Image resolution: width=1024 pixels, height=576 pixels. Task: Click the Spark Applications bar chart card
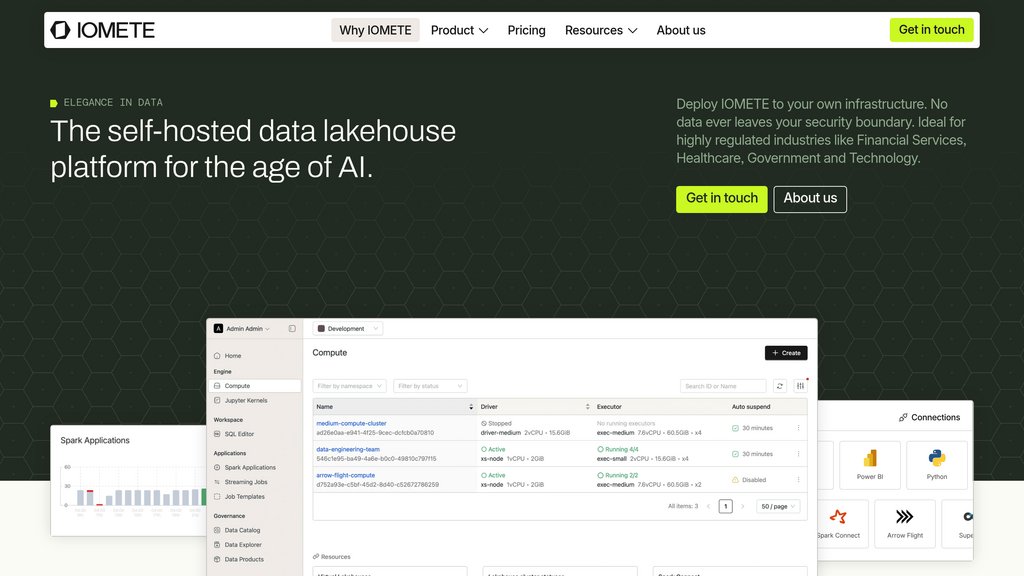(x=129, y=481)
